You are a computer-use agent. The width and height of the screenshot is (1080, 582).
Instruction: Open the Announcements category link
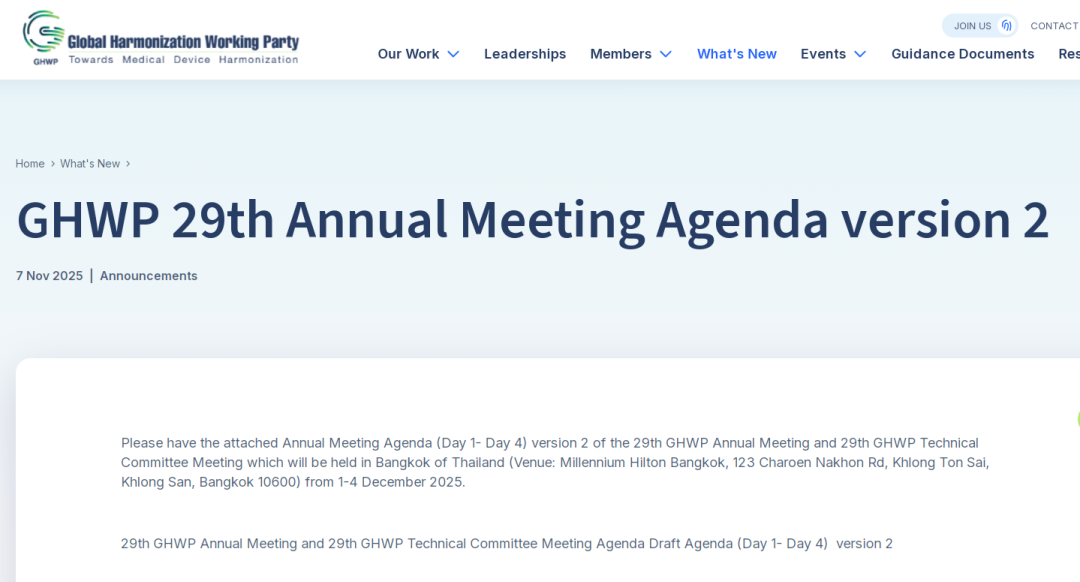point(148,276)
